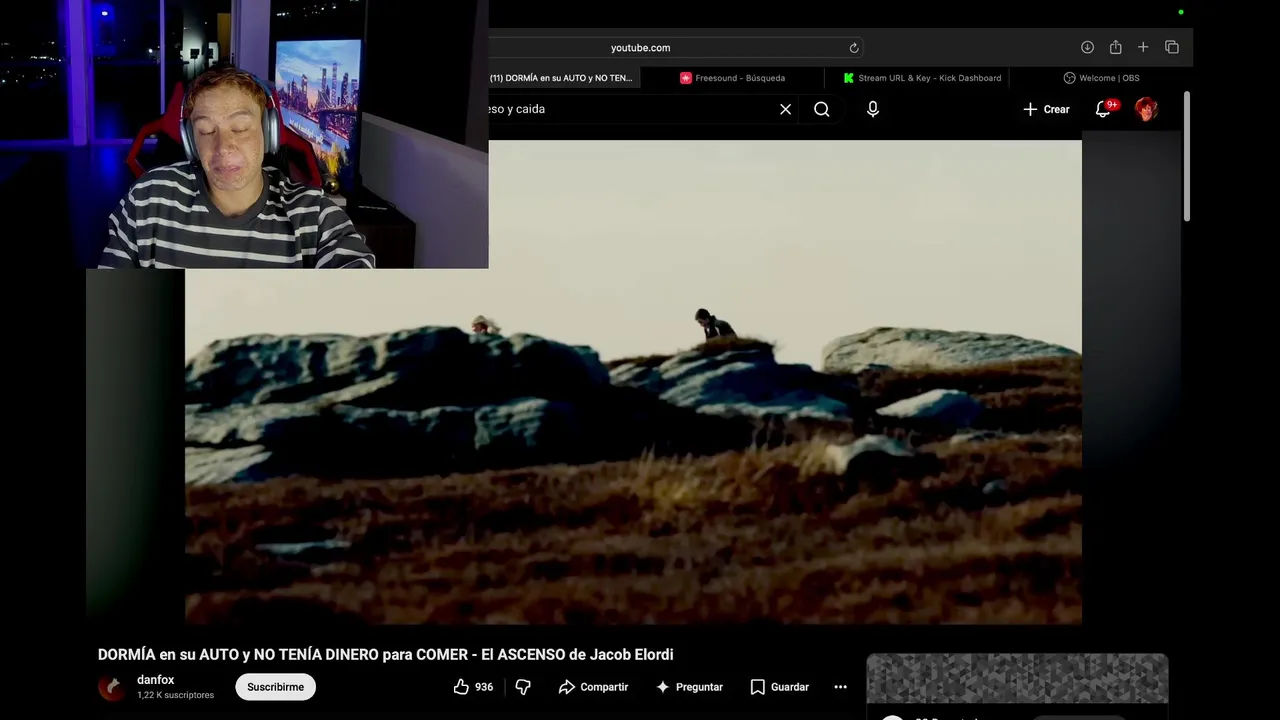Open Safari downloads icon

point(1087,48)
